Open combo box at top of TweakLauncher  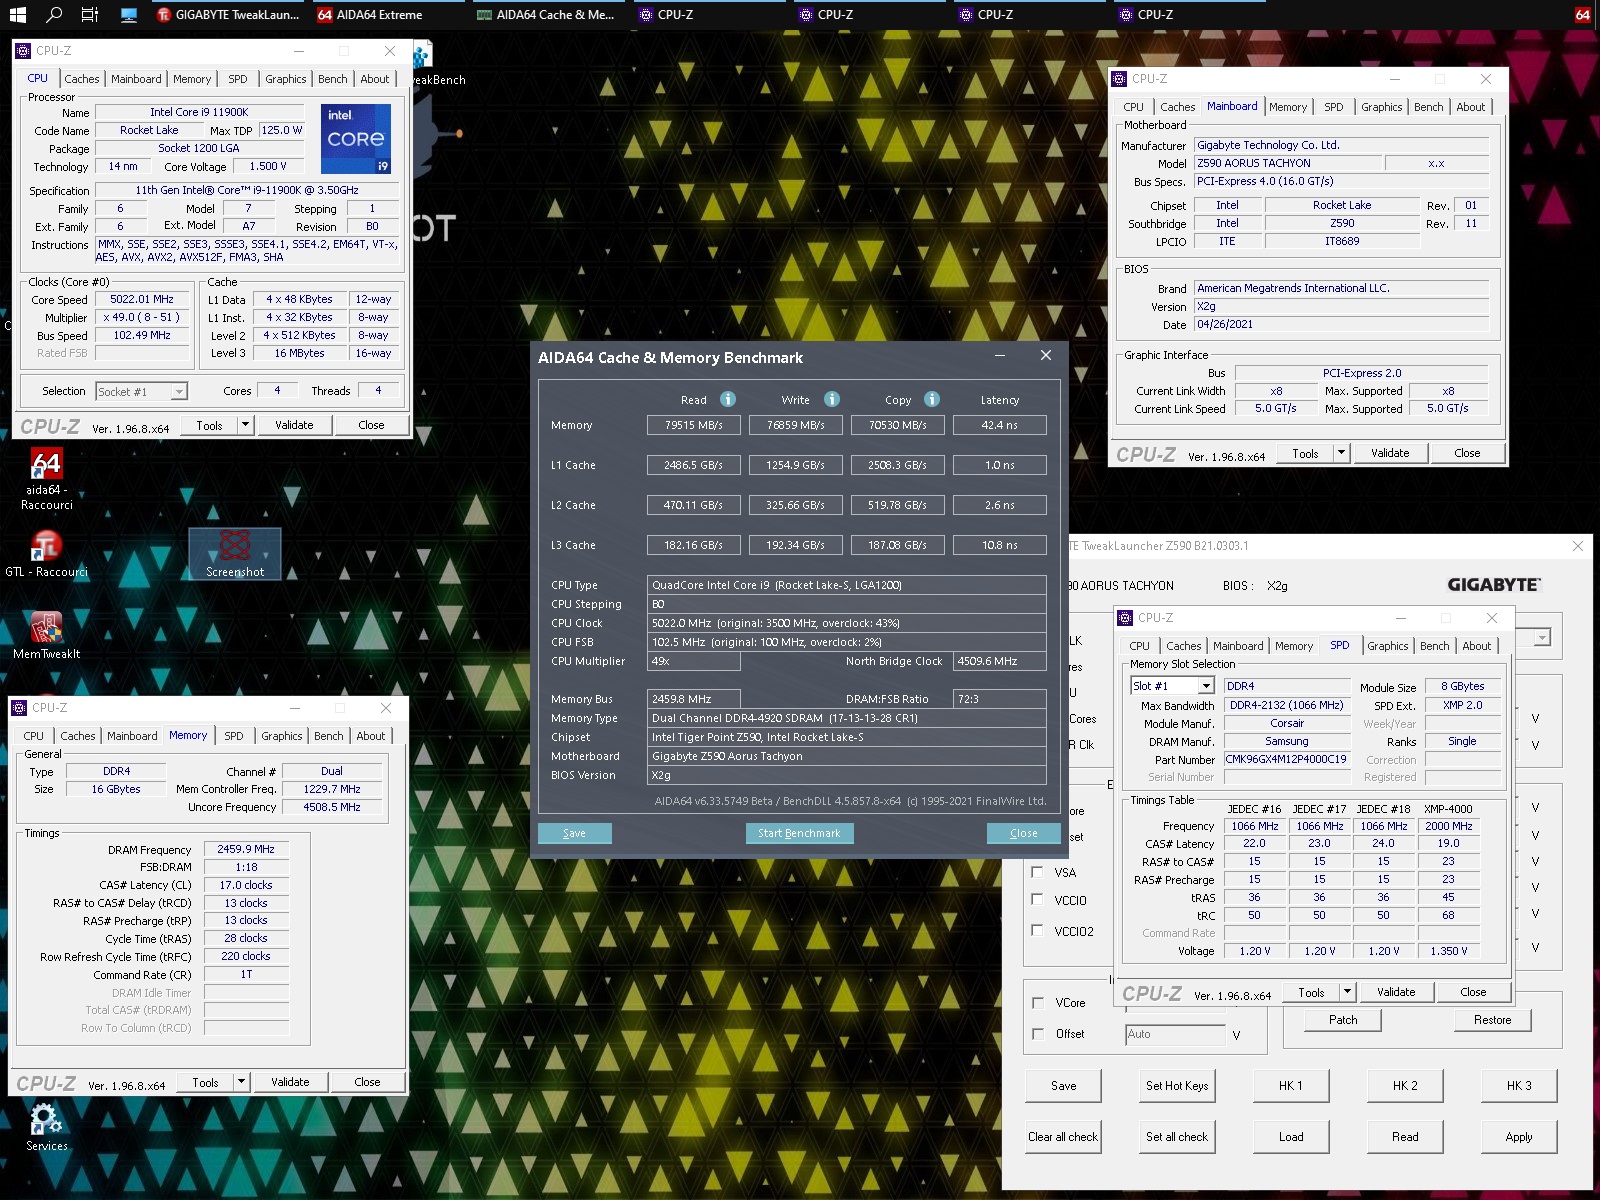(x=1542, y=638)
